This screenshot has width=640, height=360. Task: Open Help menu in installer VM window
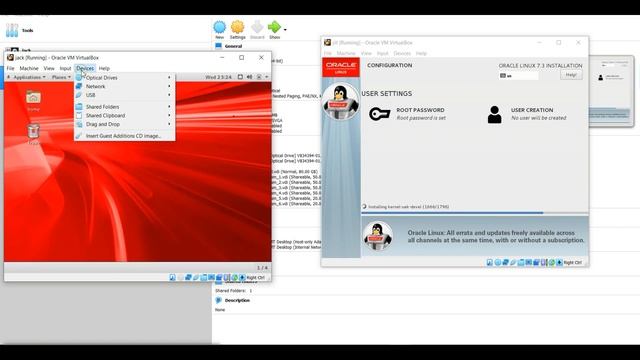pos(421,53)
